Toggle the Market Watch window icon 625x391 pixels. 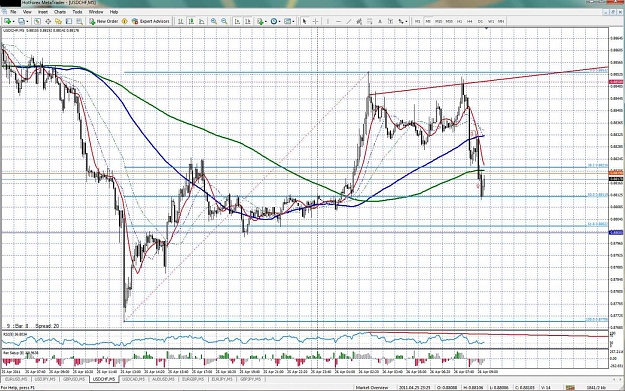pyautogui.click(x=37, y=21)
